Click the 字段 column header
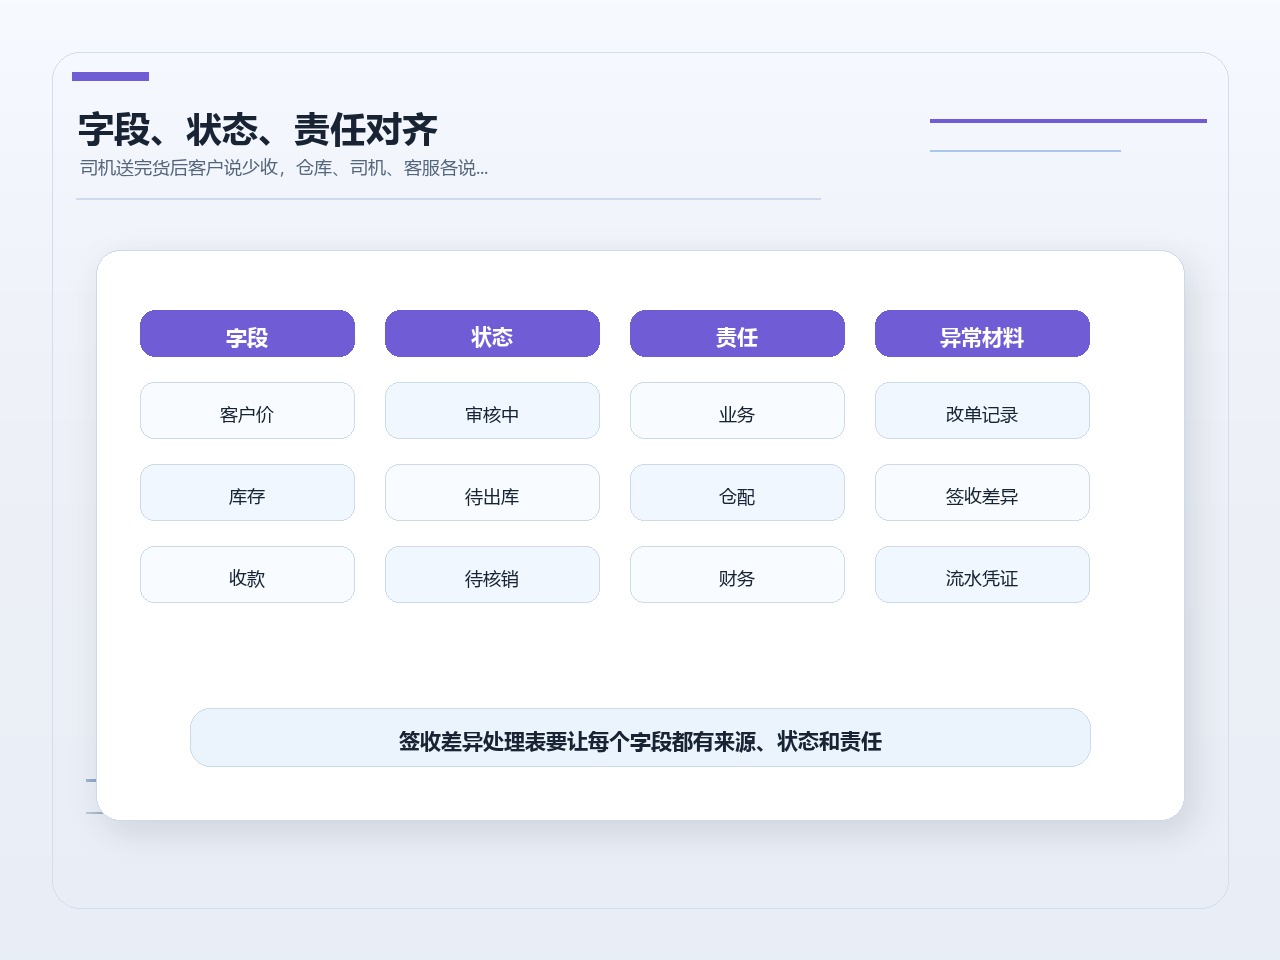Image resolution: width=1280 pixels, height=960 pixels. click(x=247, y=333)
